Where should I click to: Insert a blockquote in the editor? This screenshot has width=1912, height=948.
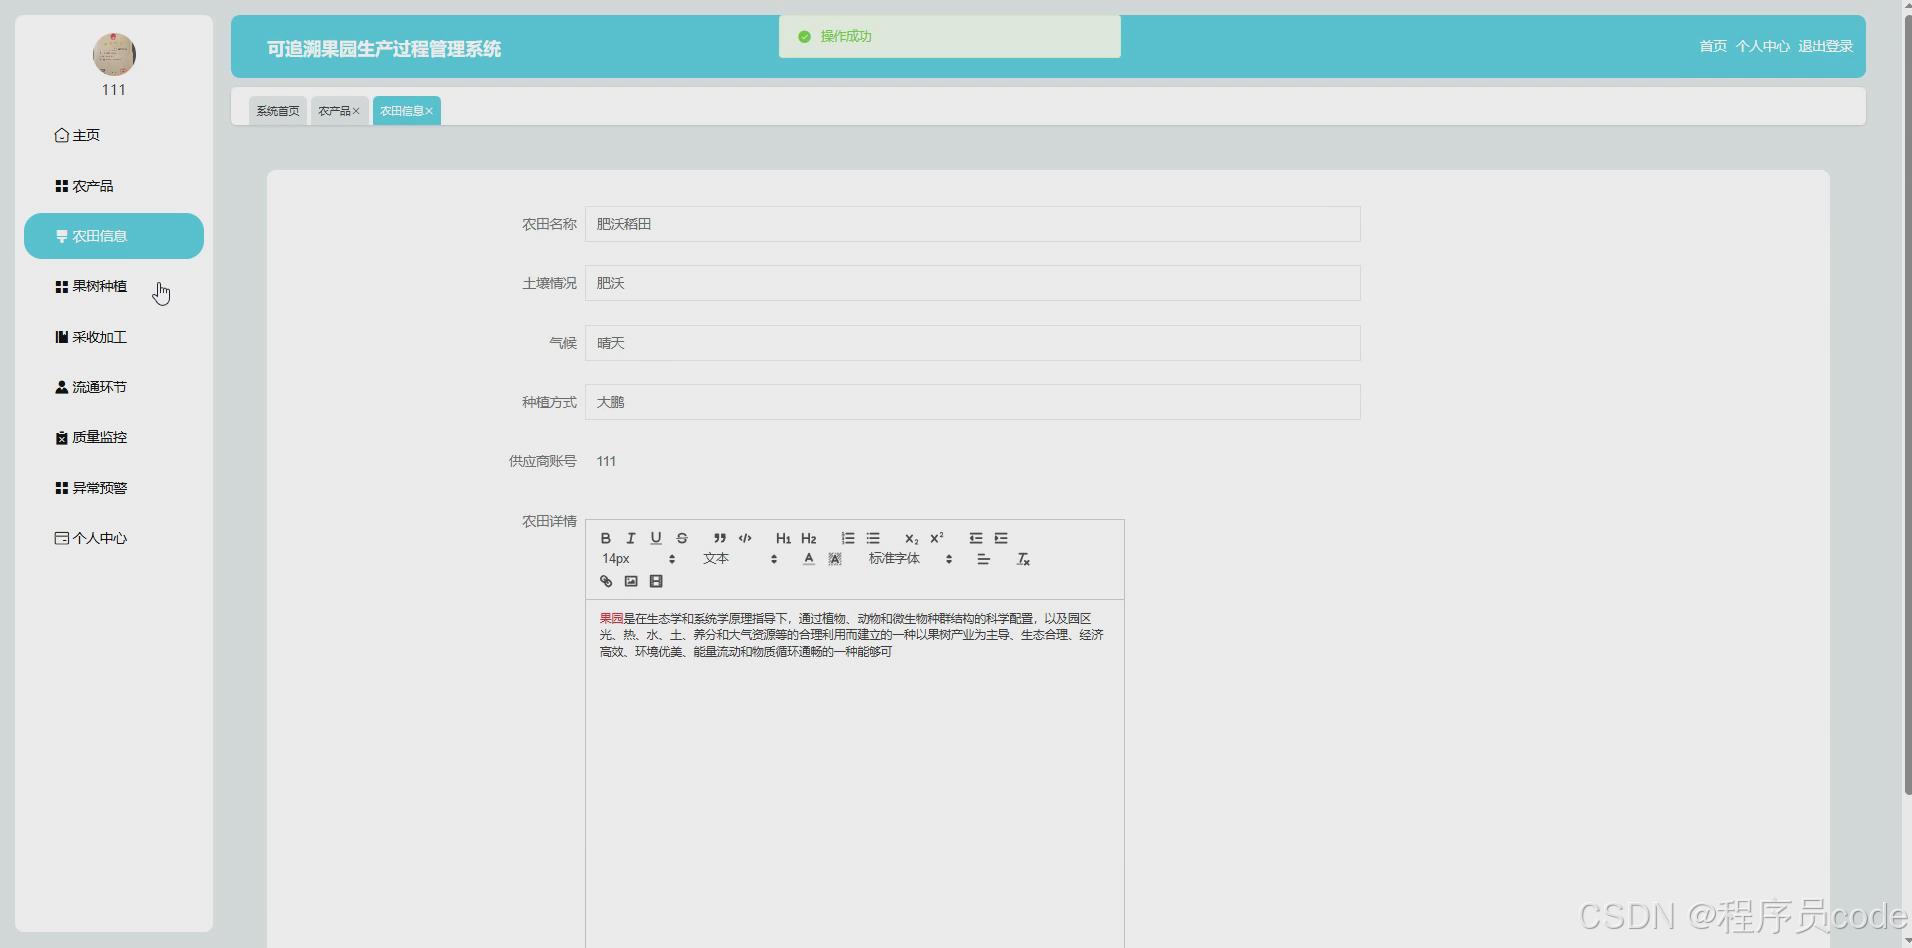[719, 538]
